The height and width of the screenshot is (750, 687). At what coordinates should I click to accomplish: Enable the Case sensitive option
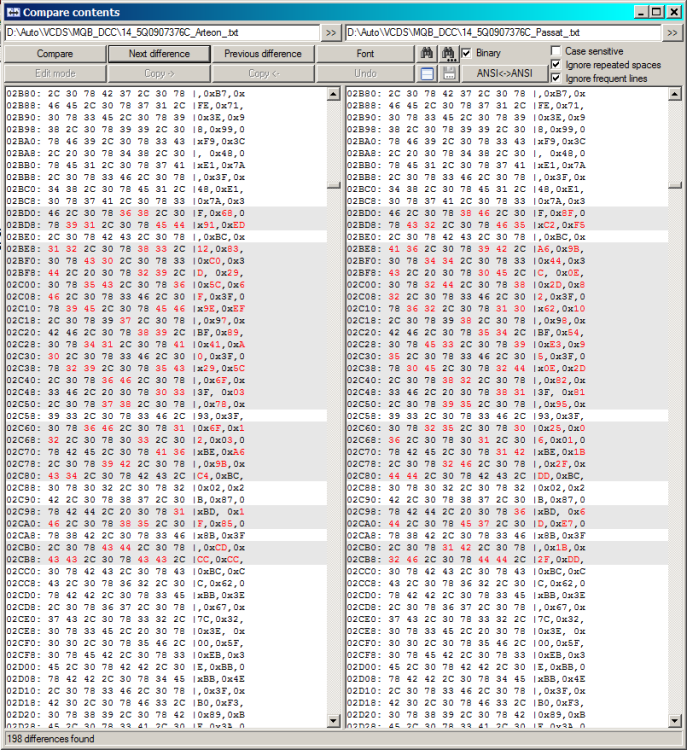pyautogui.click(x=556, y=51)
